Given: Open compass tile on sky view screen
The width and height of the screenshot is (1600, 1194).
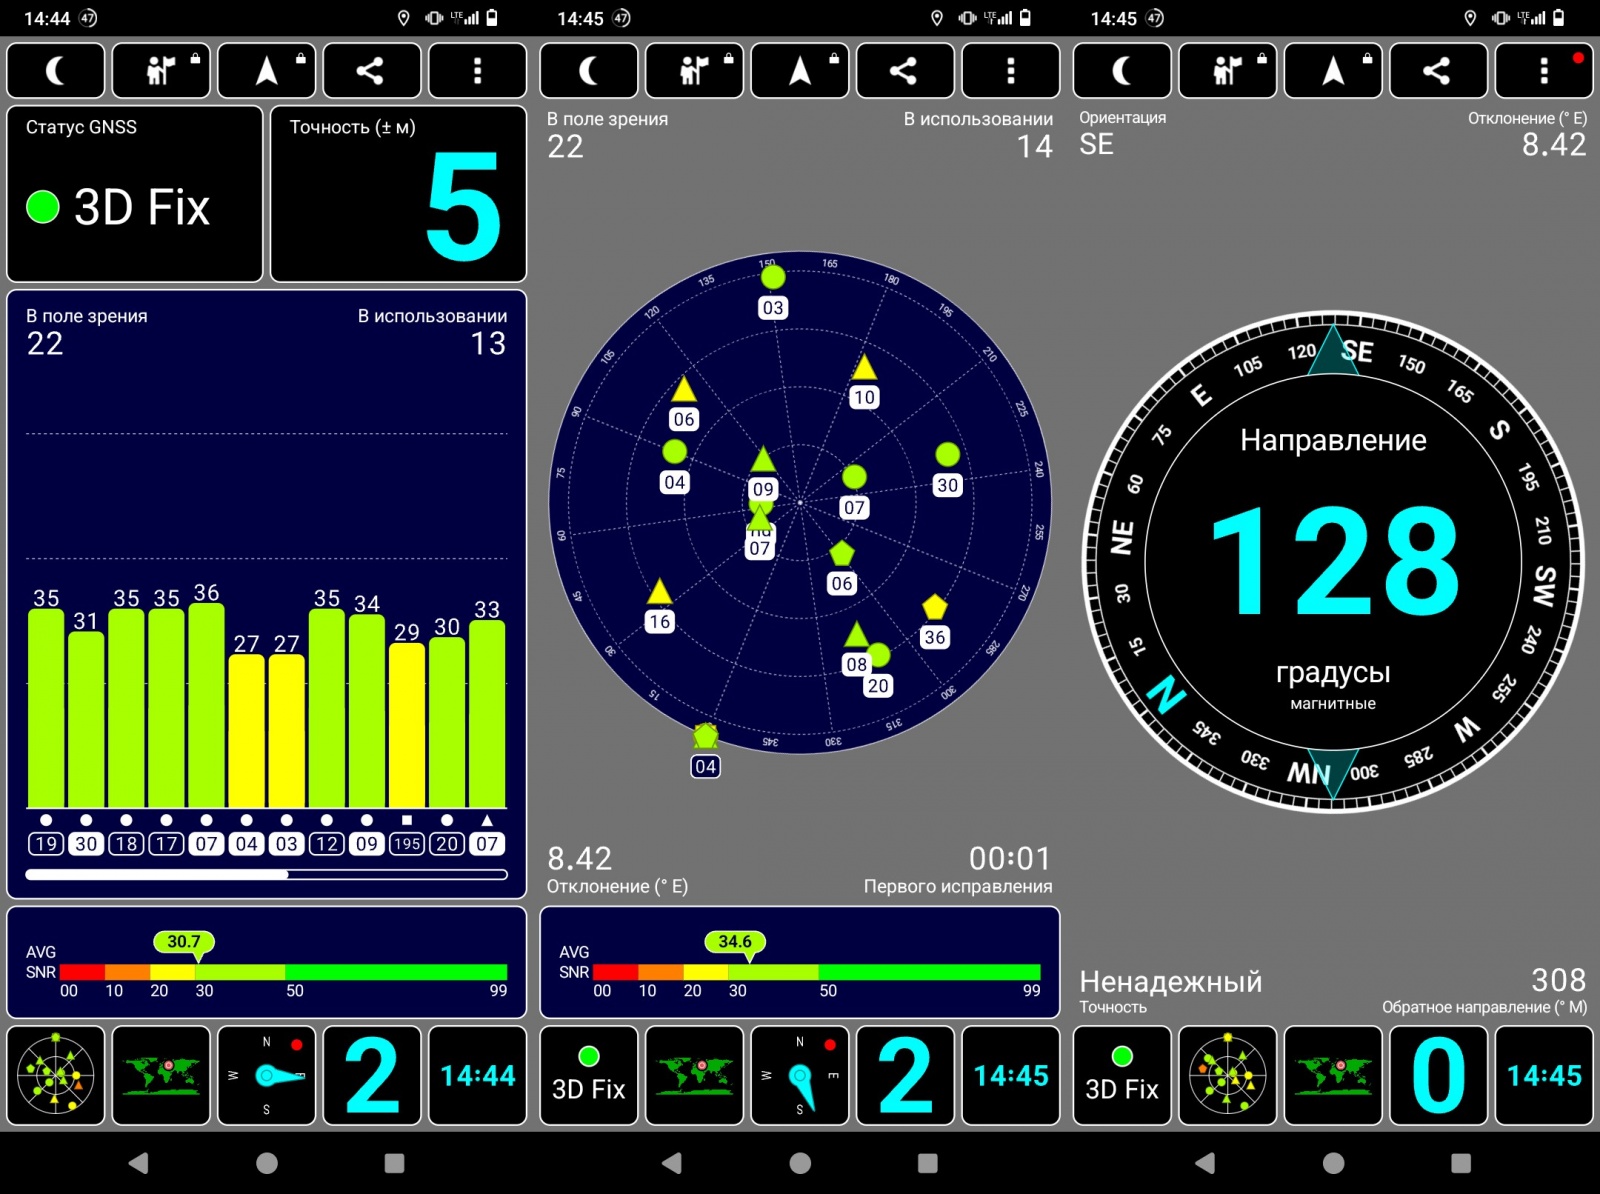Looking at the screenshot, I should click(800, 1075).
